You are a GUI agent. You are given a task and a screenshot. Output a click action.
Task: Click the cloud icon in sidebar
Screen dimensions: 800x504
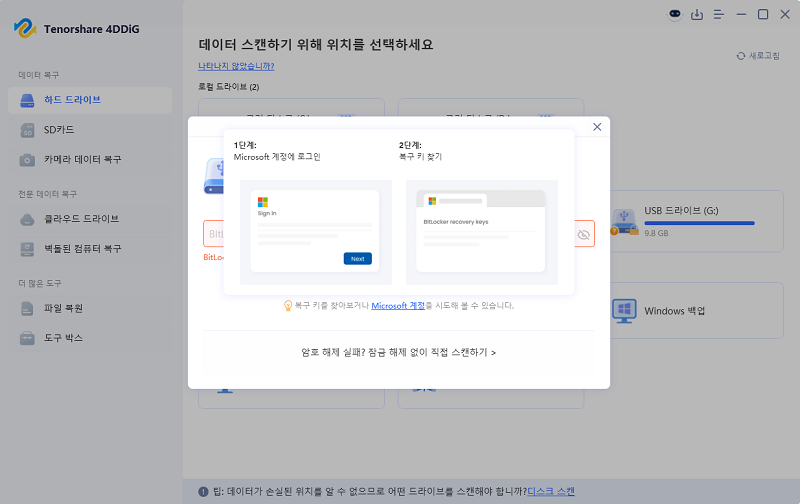pos(27,220)
